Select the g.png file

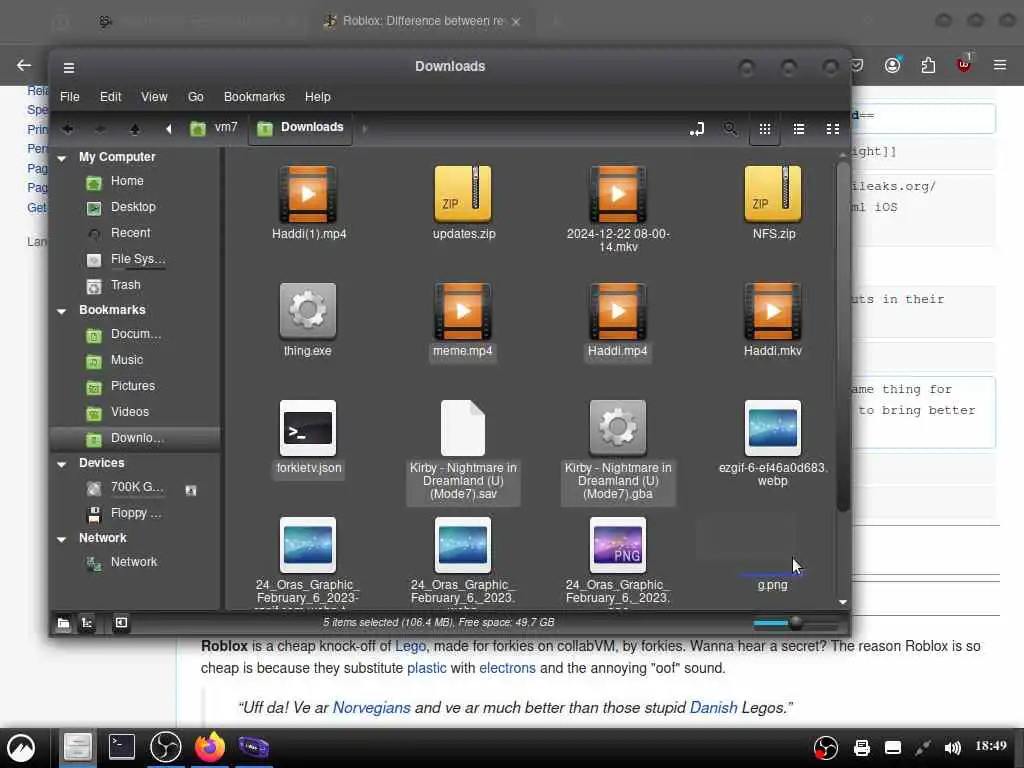[x=773, y=584]
